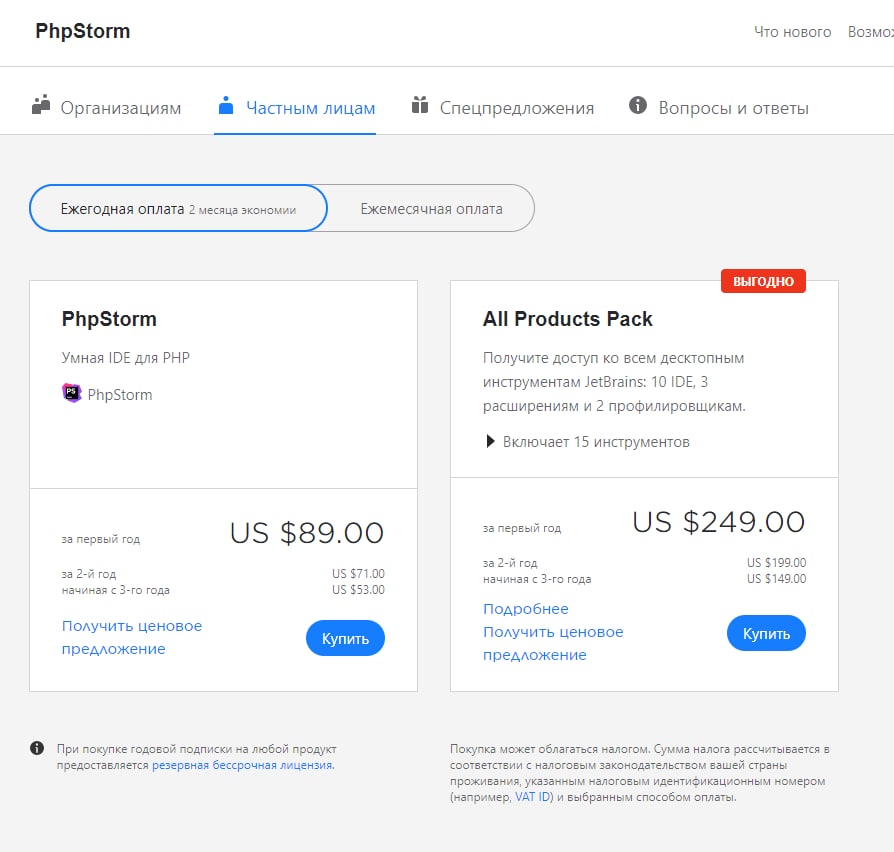
Task: Open the Спецпредложения tab
Action: tap(517, 108)
